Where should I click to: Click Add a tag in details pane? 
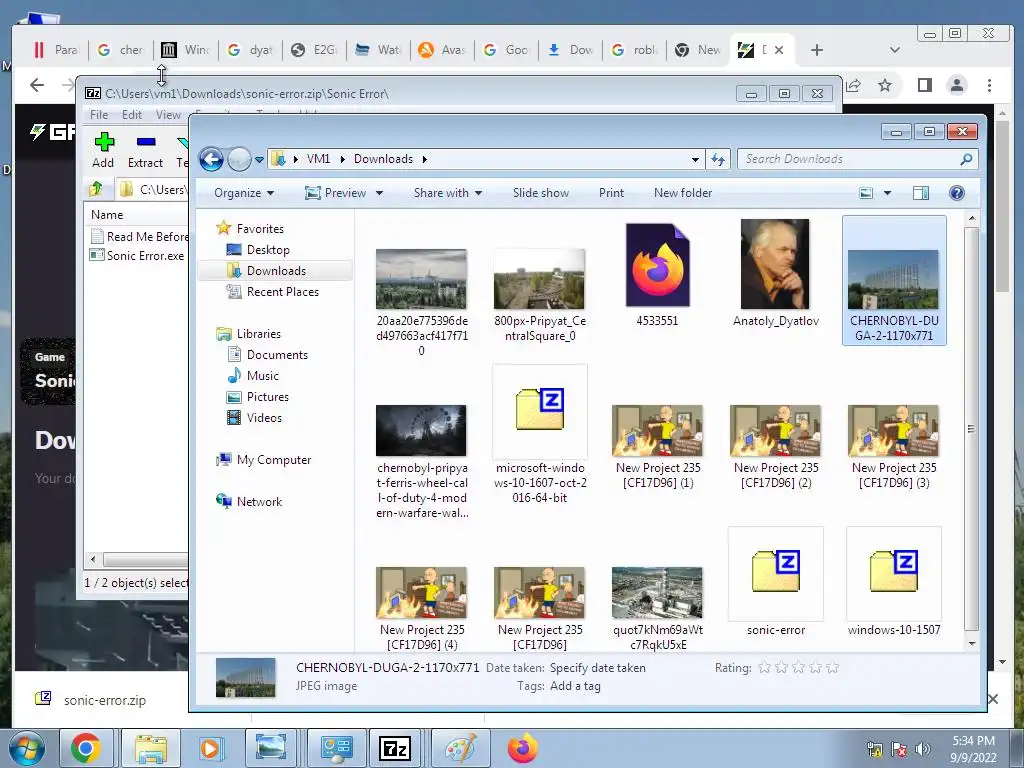(575, 686)
